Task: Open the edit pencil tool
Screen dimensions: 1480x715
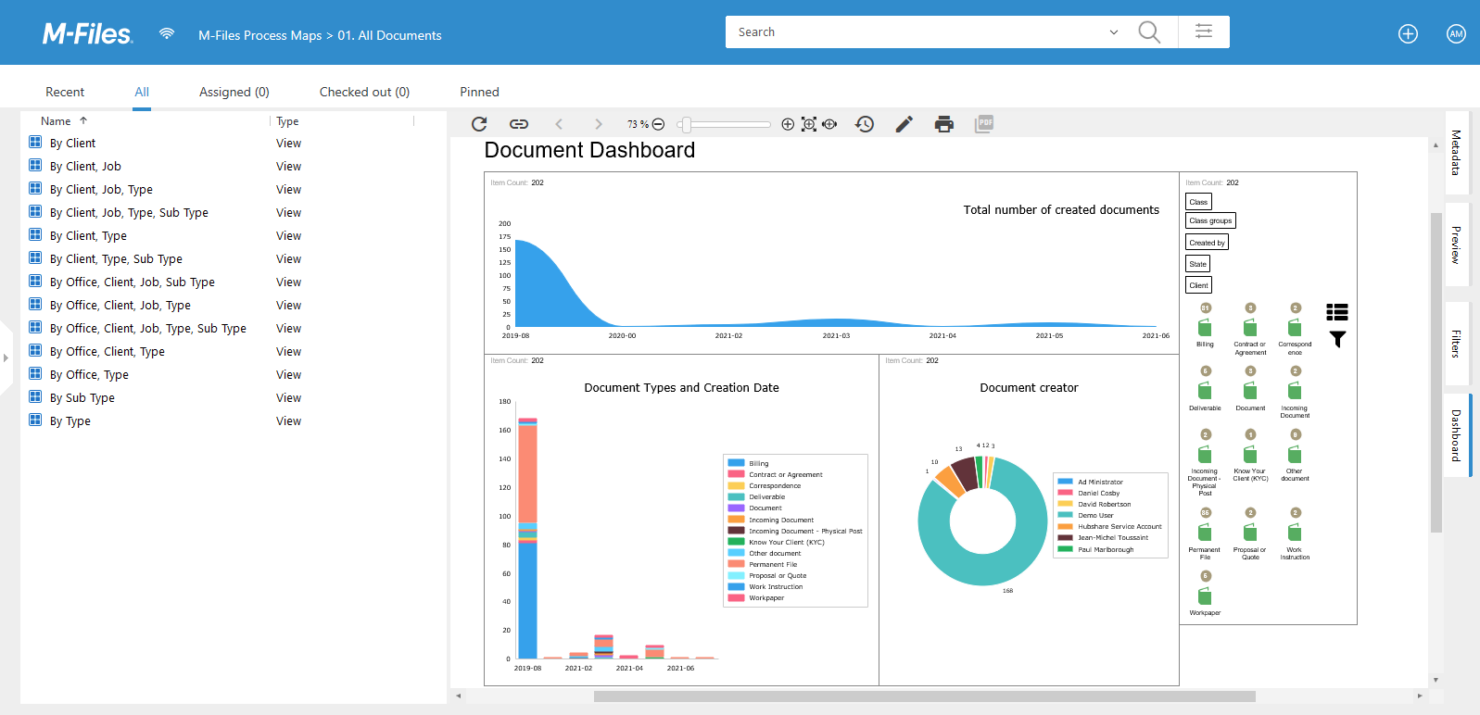Action: 903,123
